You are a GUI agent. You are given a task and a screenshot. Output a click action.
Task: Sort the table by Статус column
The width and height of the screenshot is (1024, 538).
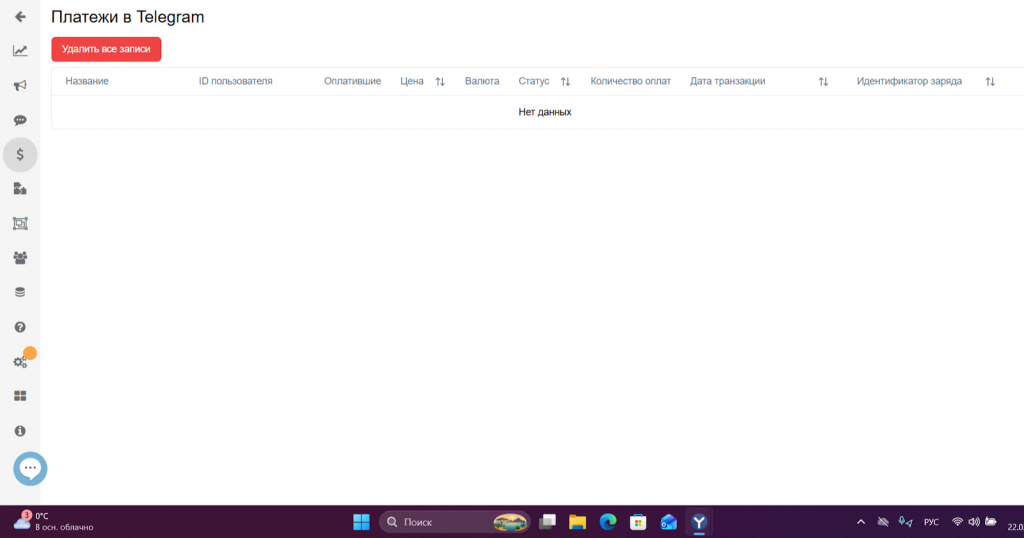pos(565,82)
